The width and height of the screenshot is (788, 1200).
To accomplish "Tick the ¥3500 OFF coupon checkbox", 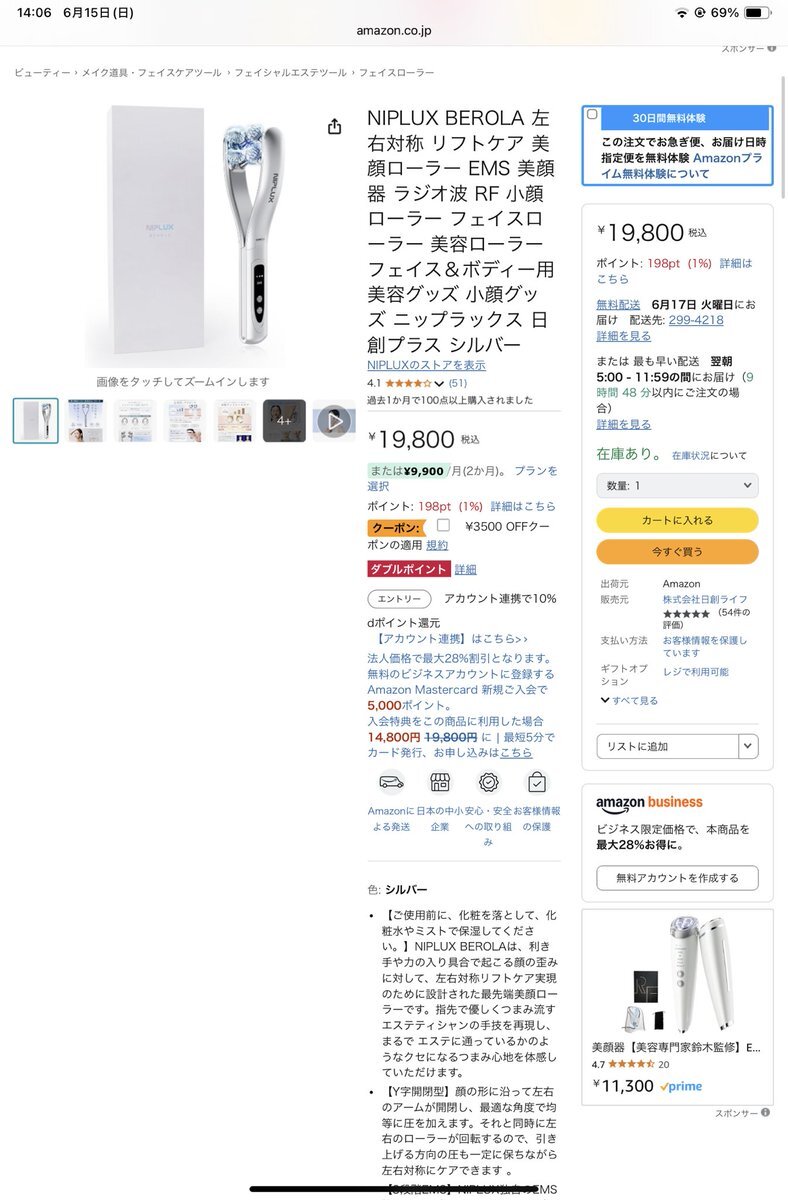I will (443, 525).
